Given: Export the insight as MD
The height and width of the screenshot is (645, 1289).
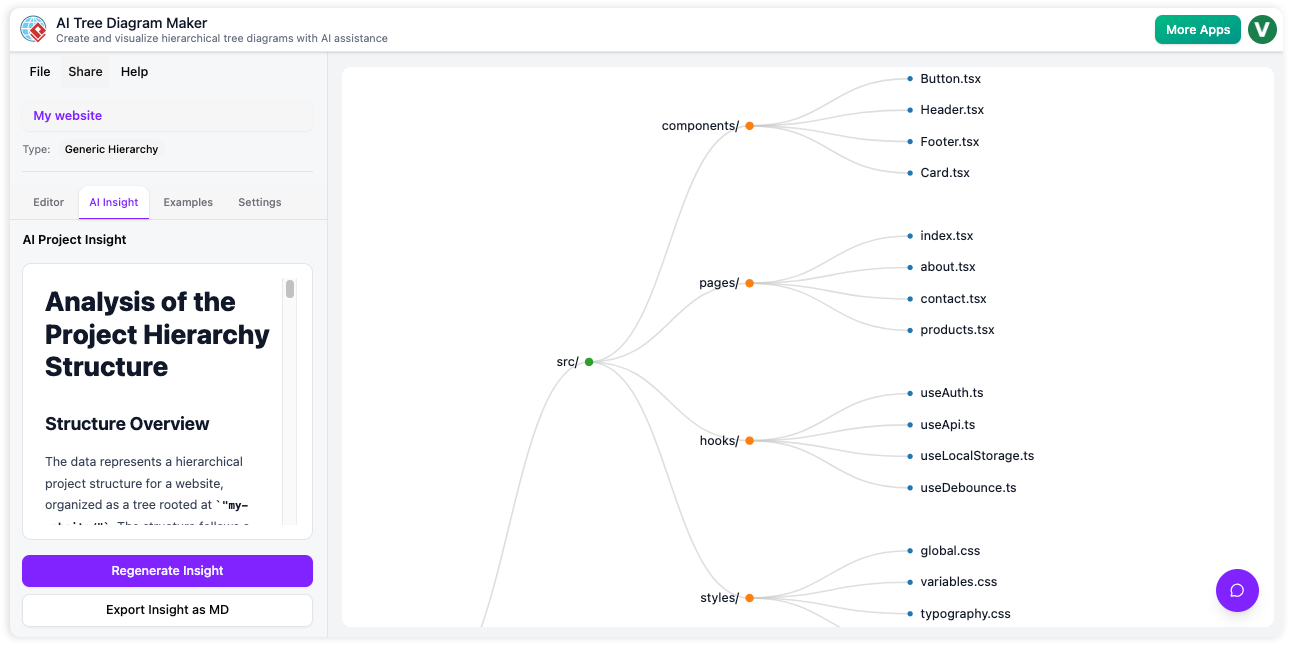Looking at the screenshot, I should pyautogui.click(x=166, y=610).
